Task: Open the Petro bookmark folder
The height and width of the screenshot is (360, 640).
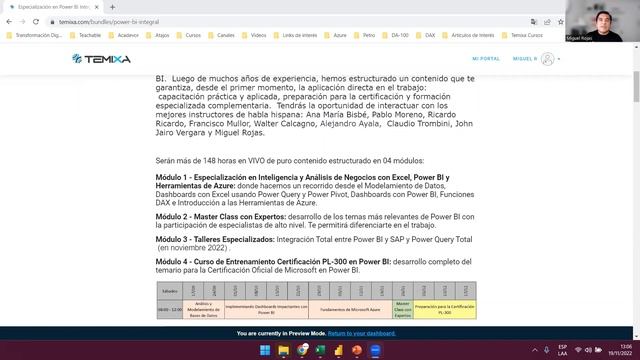Action: click(x=364, y=36)
